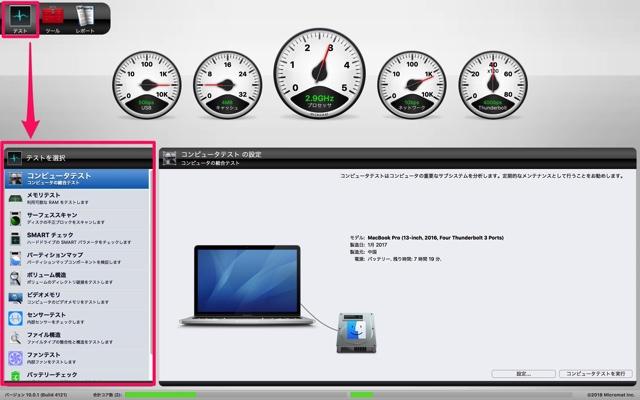Click the キャッシュ cache gauge
640x400 pixels.
[228, 85]
